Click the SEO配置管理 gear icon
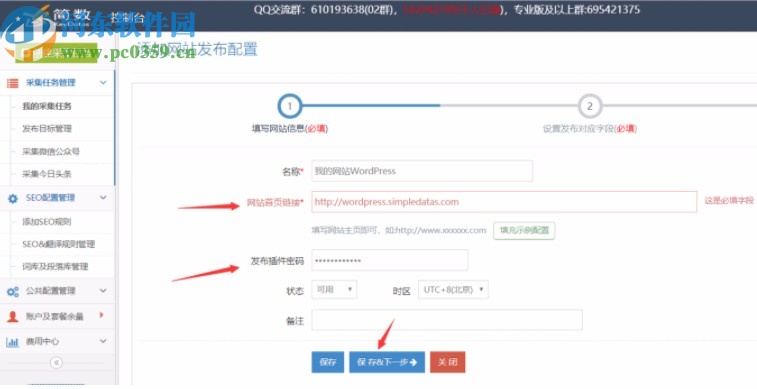This screenshot has width=757, height=389. click(13, 198)
